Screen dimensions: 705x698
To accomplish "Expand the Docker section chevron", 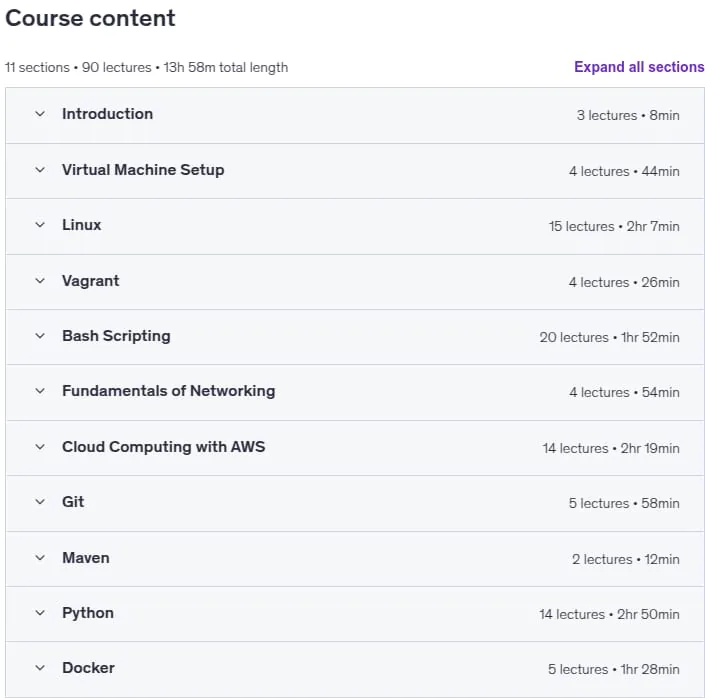I will [x=40, y=668].
